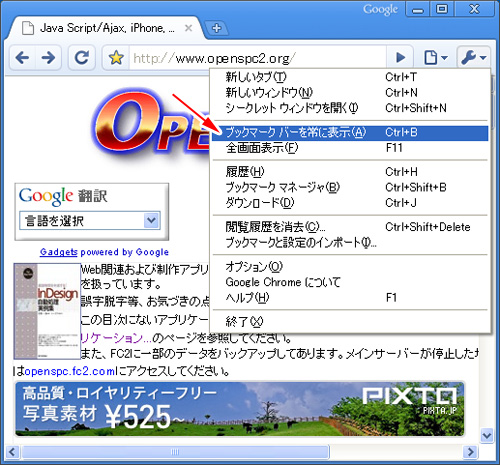Viewport: 500px width, 465px height.
Task: Bookmark this page with the star icon
Action: coord(116,58)
